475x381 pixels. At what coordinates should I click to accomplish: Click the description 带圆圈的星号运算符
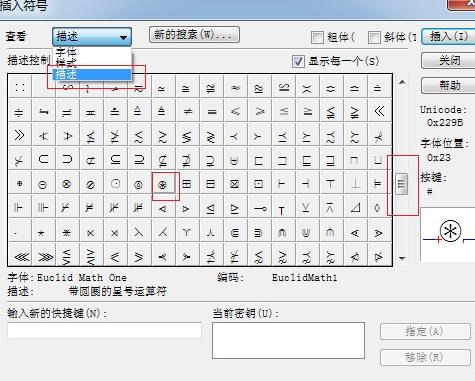(x=117, y=292)
